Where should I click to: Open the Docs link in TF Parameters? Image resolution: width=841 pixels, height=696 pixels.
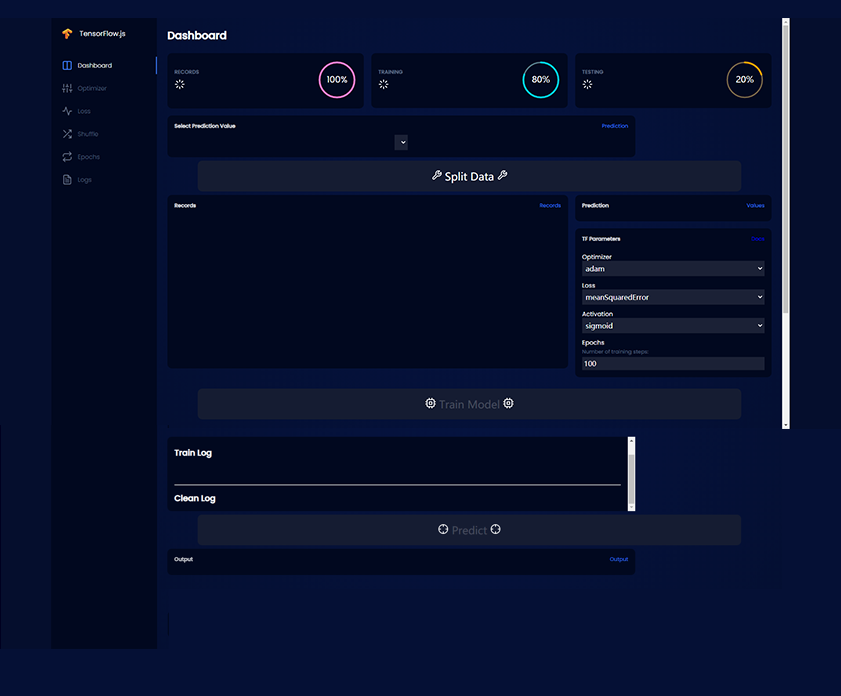coord(758,239)
